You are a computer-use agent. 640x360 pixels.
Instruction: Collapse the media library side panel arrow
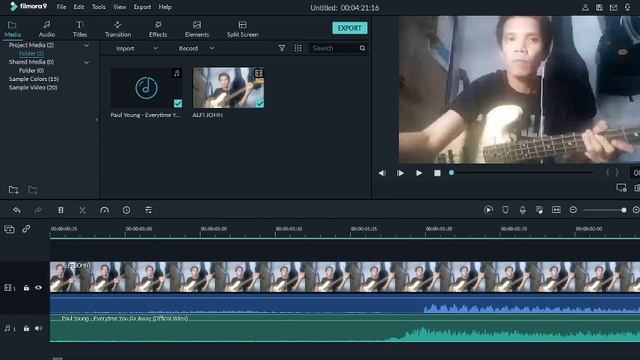pyautogui.click(x=97, y=120)
